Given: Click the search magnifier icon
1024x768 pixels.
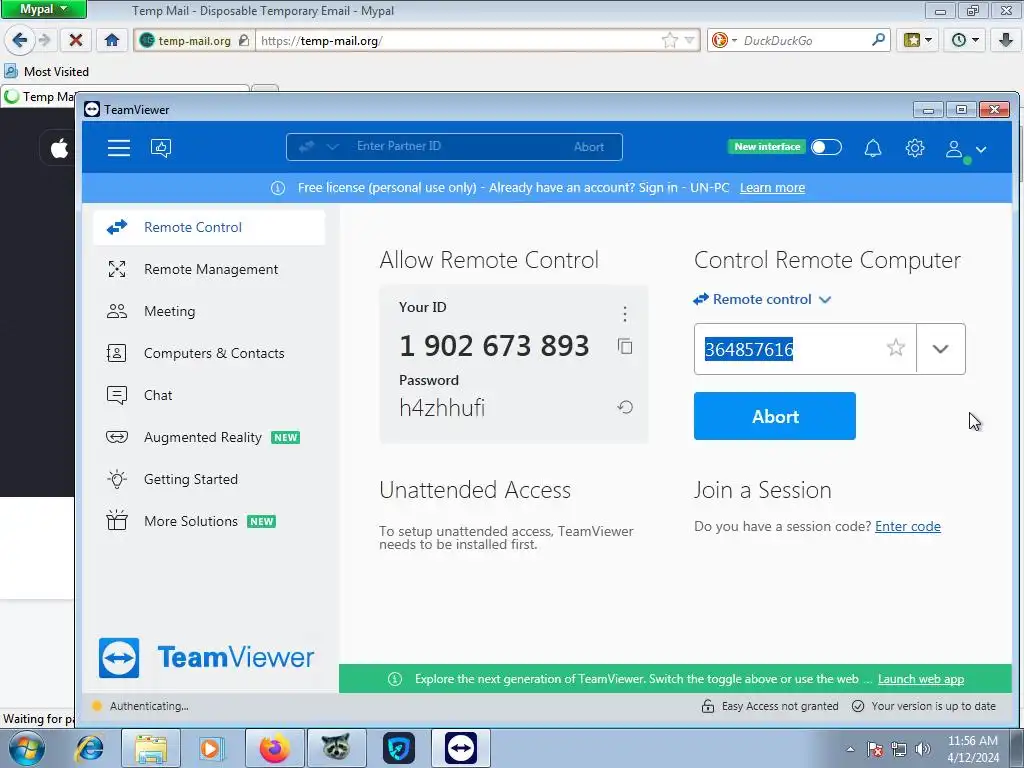Looking at the screenshot, I should 878,40.
